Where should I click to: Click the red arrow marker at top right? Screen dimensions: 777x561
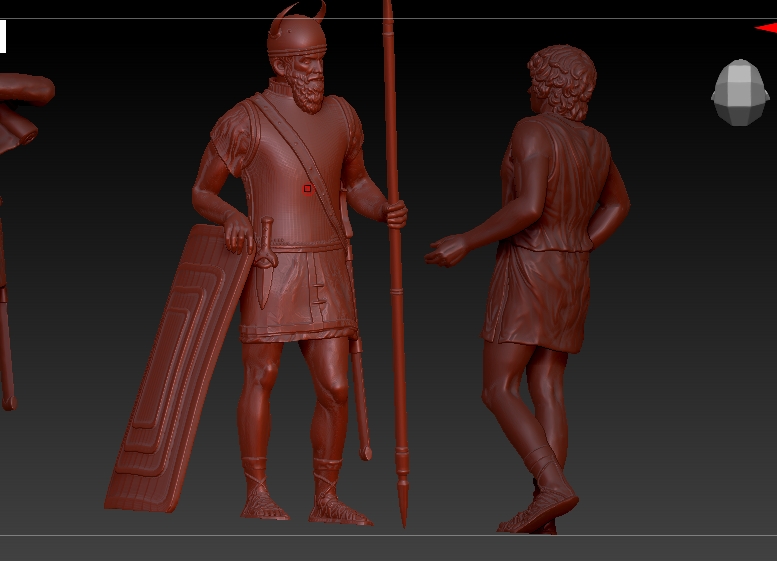point(765,28)
